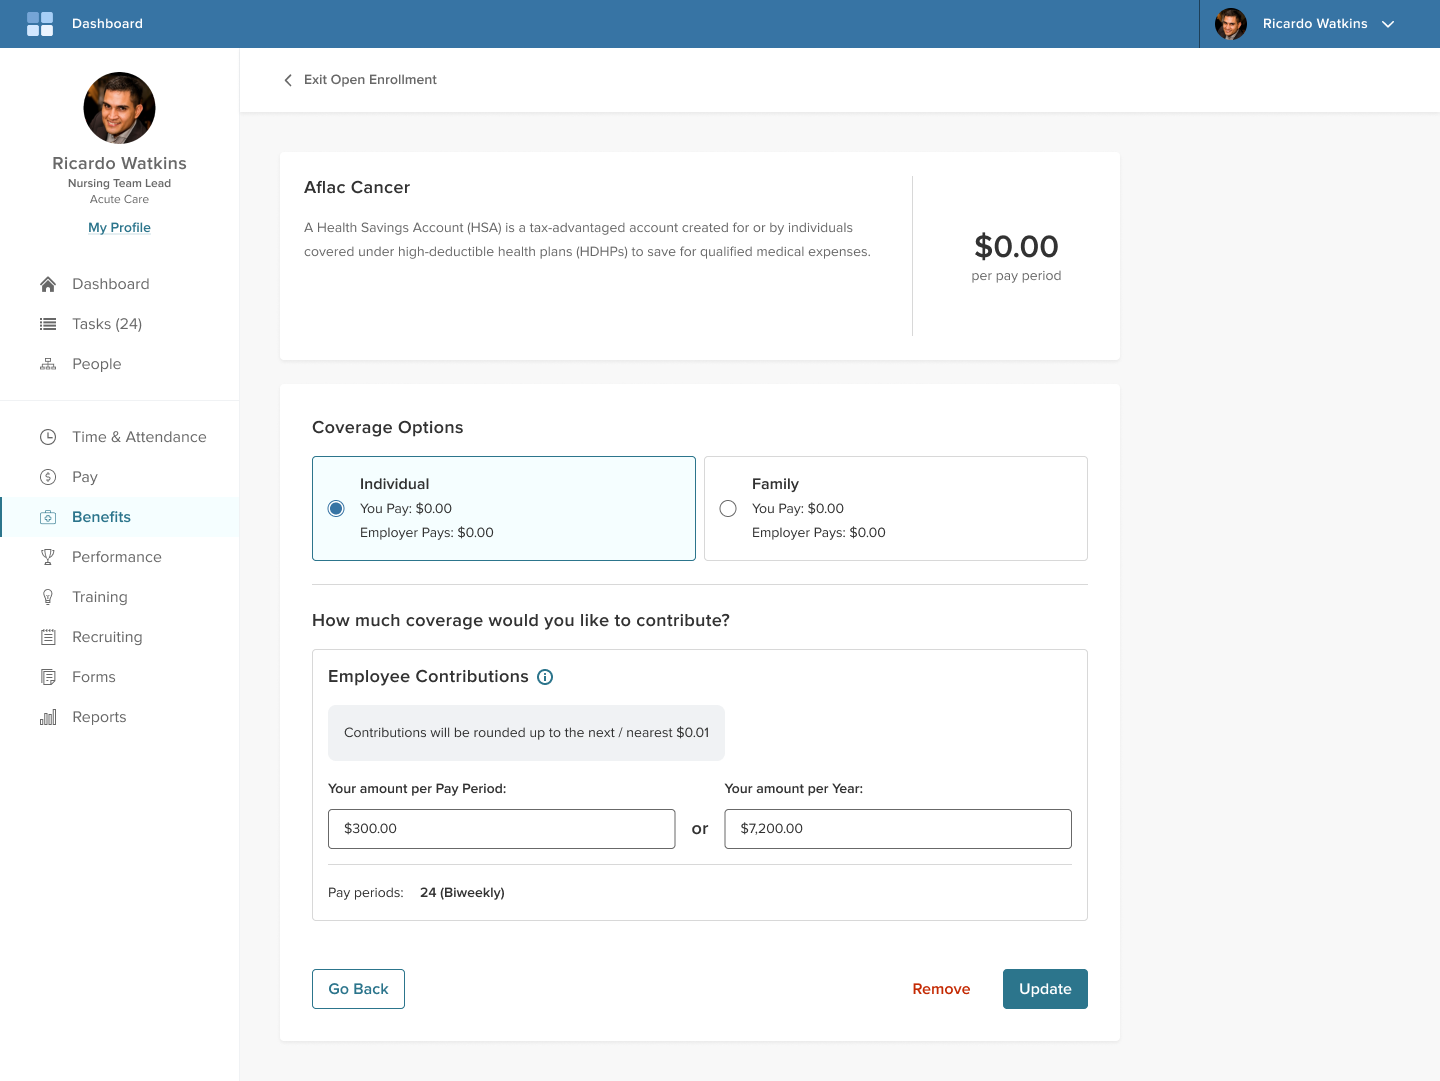Screen dimensions: 1440x1081
Task: Click the org chart icon beside People
Action: point(48,364)
